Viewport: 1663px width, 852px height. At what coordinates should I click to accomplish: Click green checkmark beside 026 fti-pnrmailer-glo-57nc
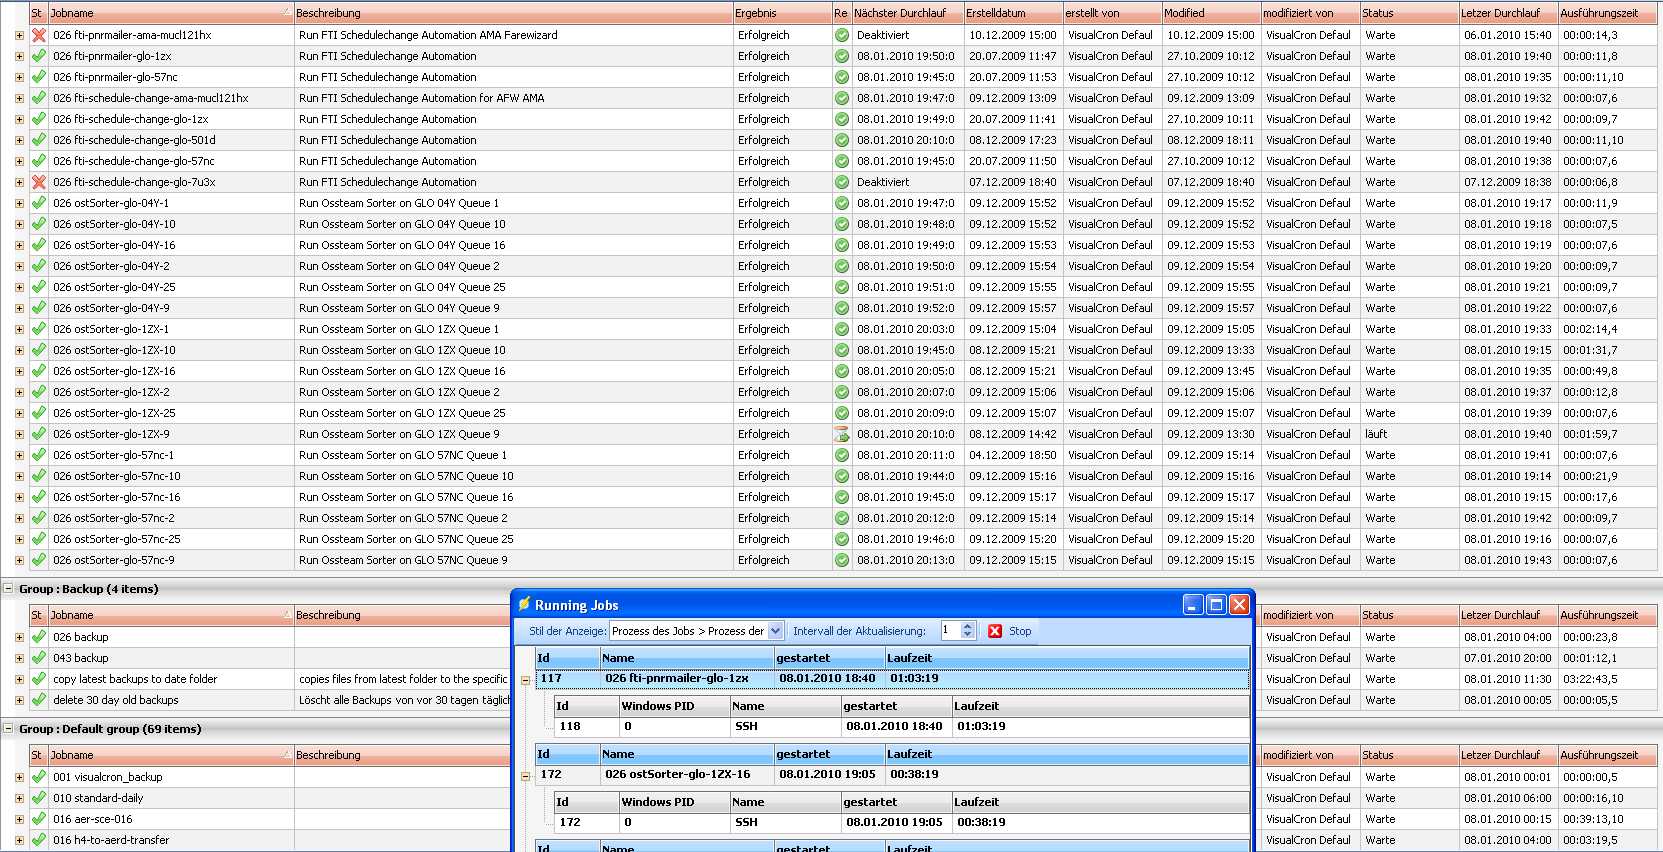39,77
